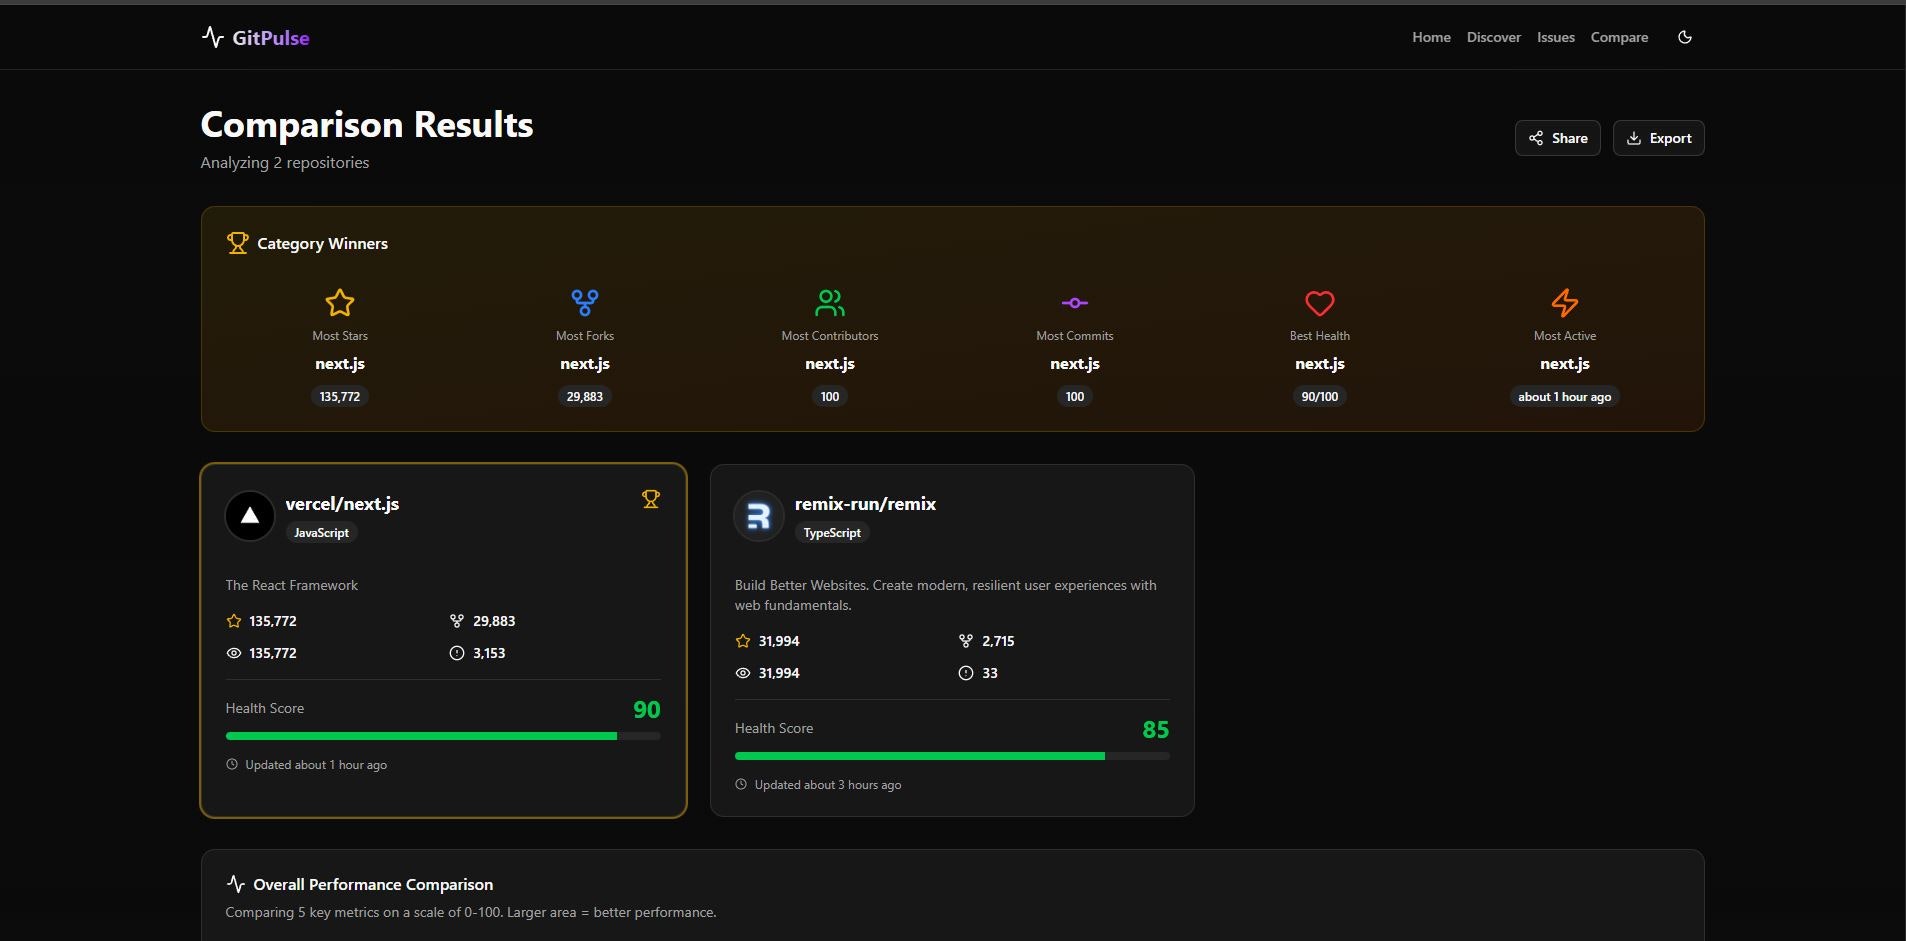Click the trophy icon on vercel/next.js card

click(651, 499)
